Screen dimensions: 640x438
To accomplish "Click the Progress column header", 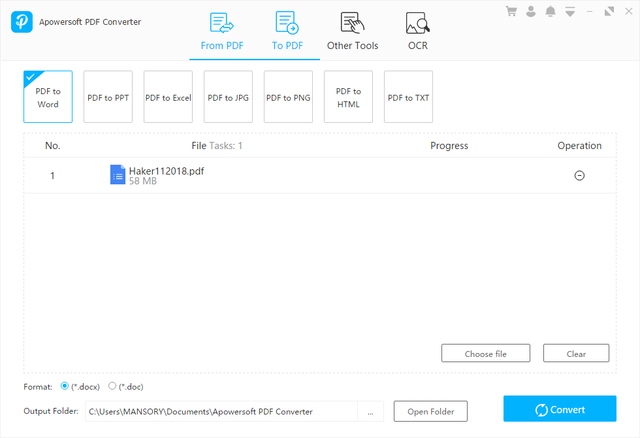I will pos(449,146).
